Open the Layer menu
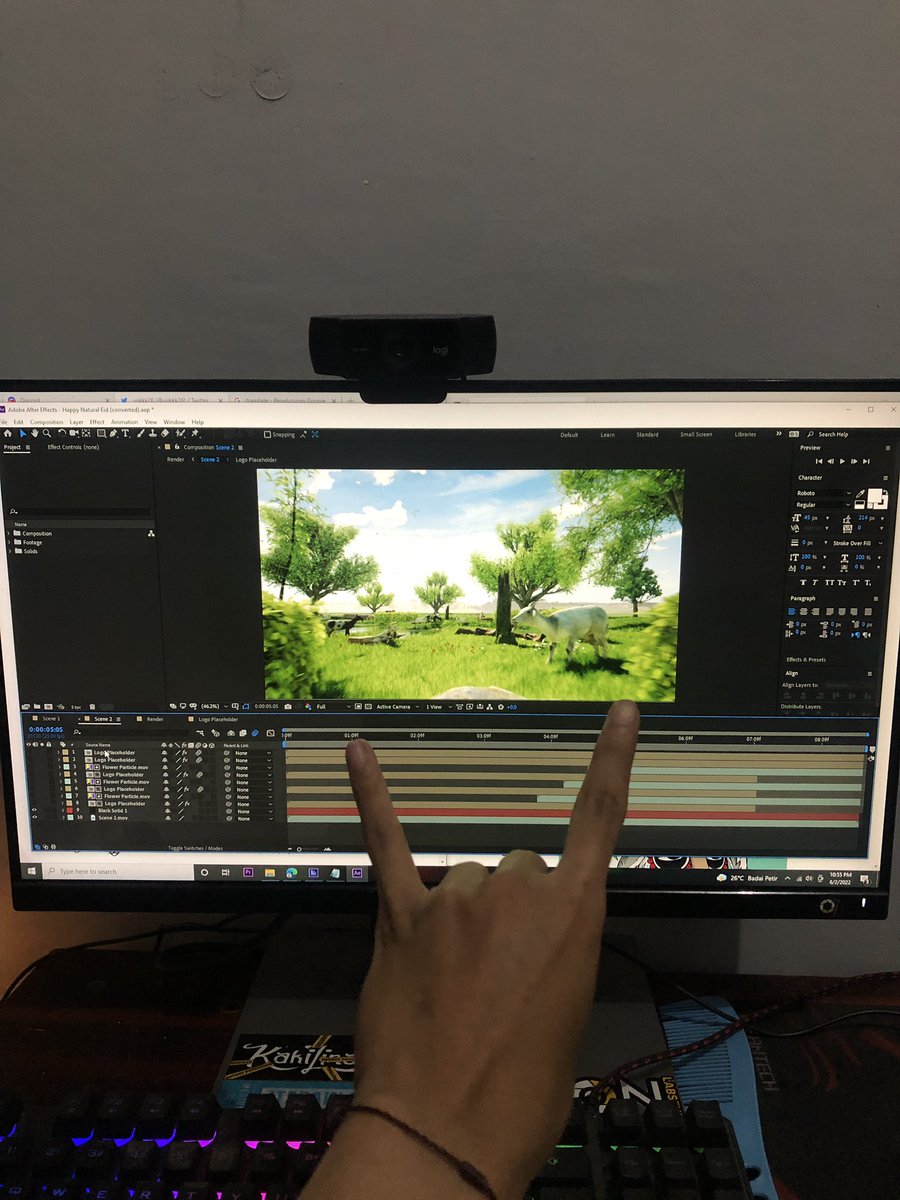This screenshot has width=900, height=1200. pyautogui.click(x=76, y=422)
